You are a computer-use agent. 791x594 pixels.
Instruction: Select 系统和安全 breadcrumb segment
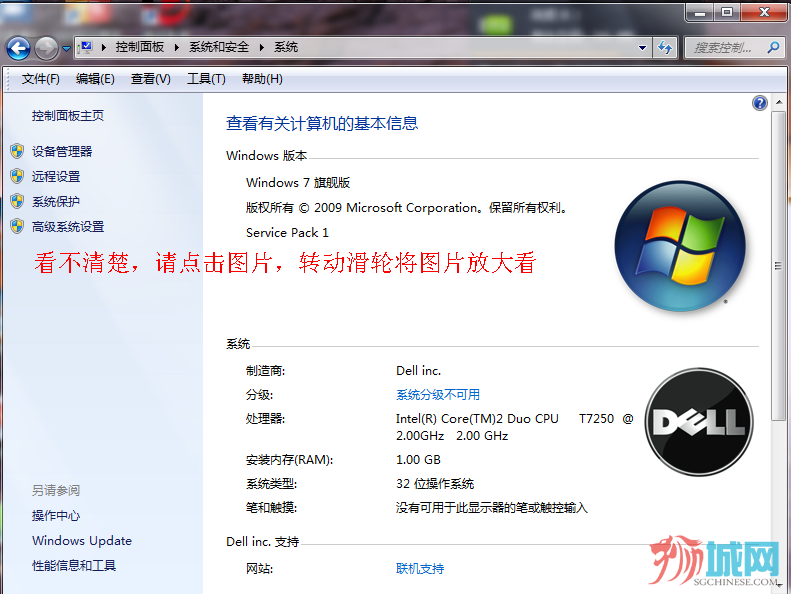(x=219, y=47)
